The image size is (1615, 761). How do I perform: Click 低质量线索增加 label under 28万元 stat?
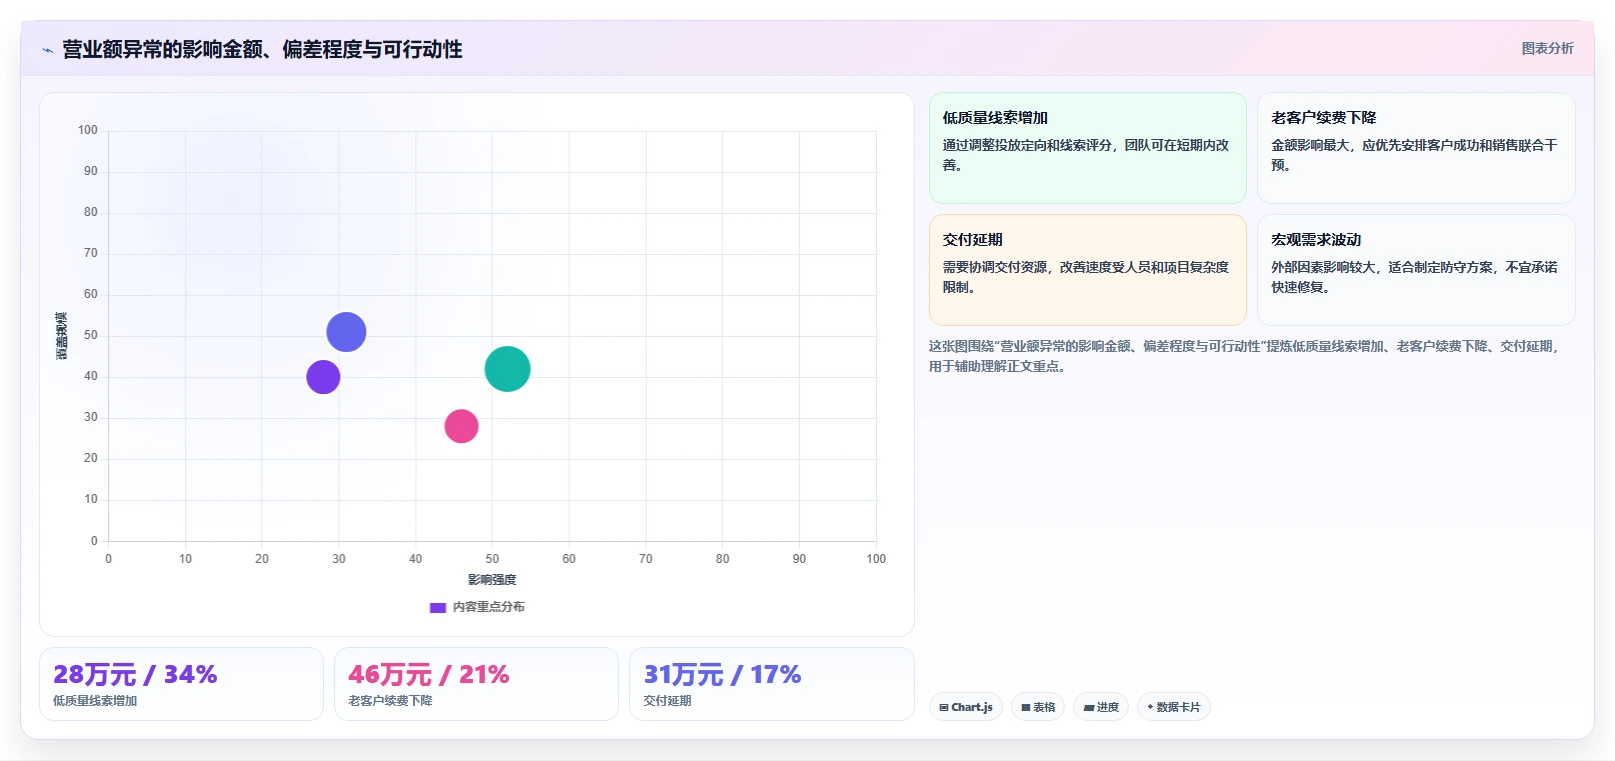[95, 701]
